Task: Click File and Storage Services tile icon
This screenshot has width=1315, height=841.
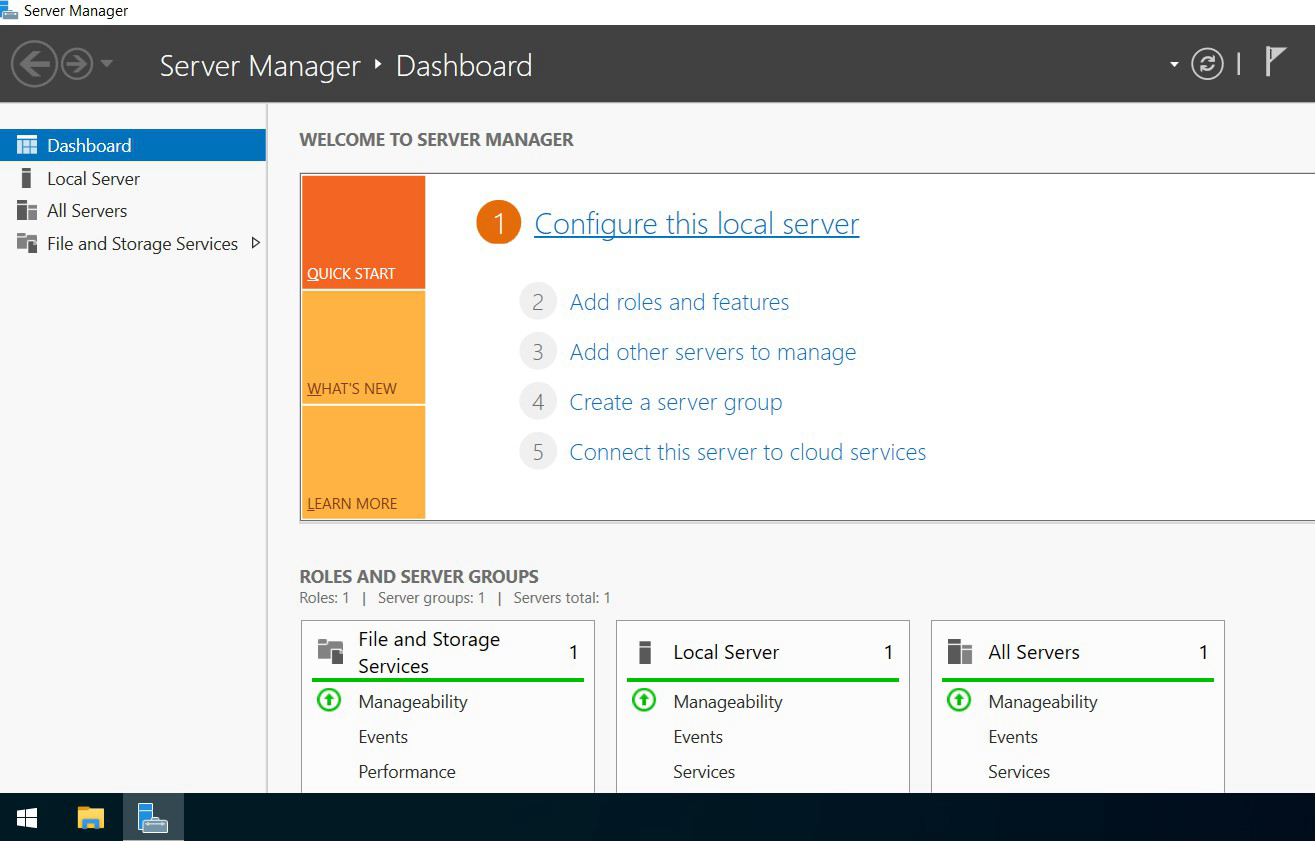Action: pos(330,651)
